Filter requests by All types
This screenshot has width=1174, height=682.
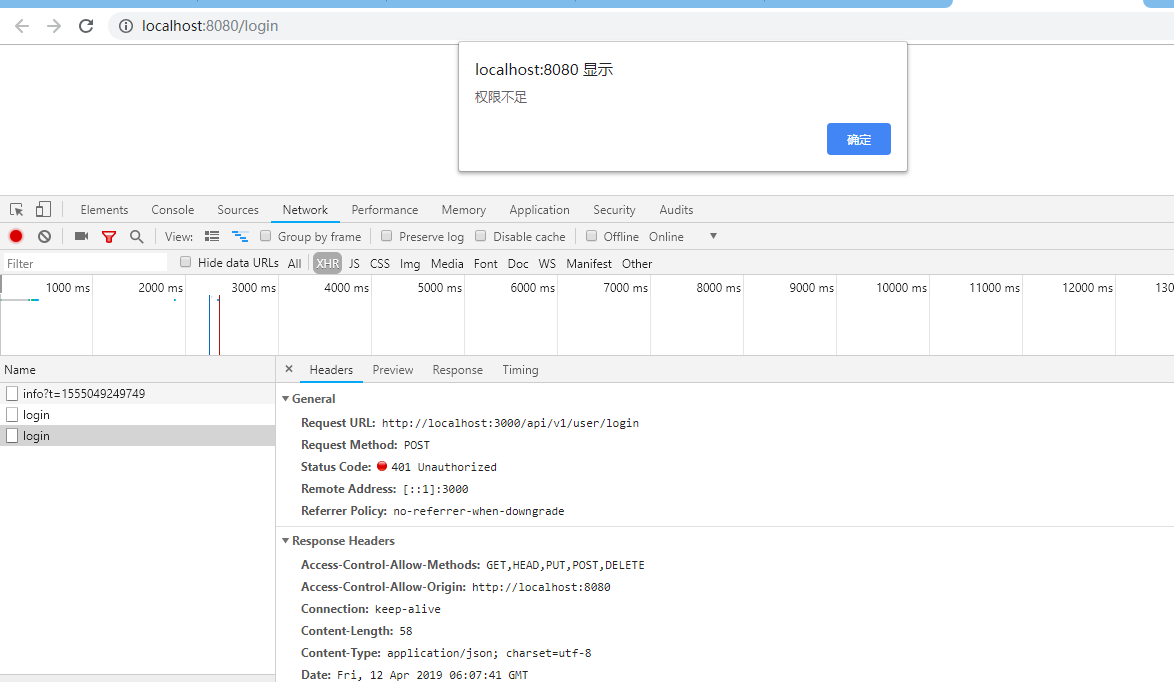pos(294,264)
